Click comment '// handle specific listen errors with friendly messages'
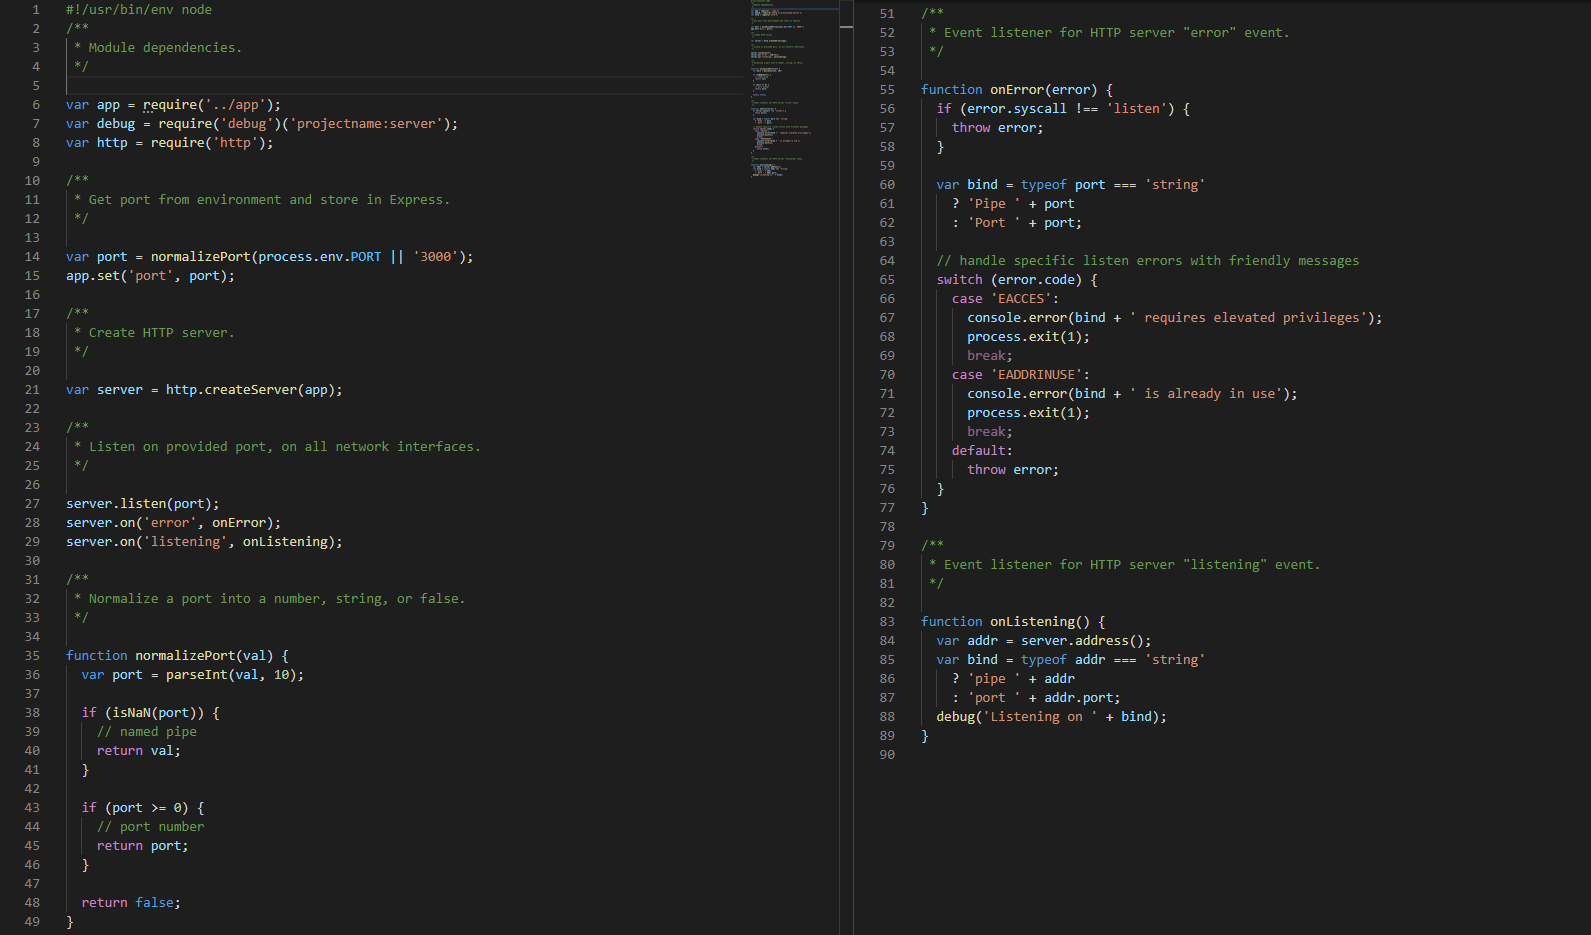This screenshot has width=1591, height=935. [x=1148, y=260]
